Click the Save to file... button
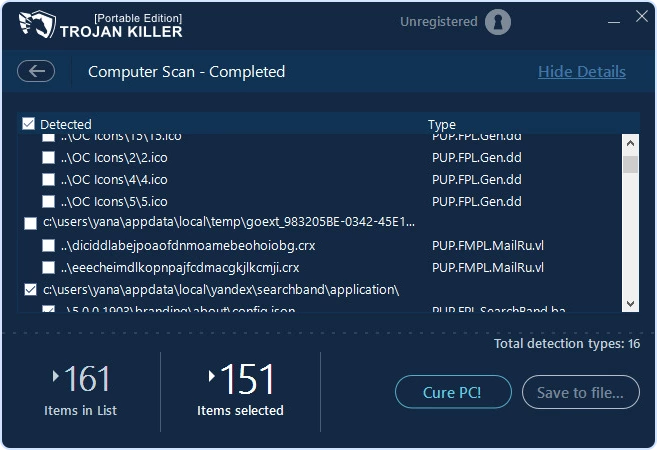657x450 pixels. [580, 392]
